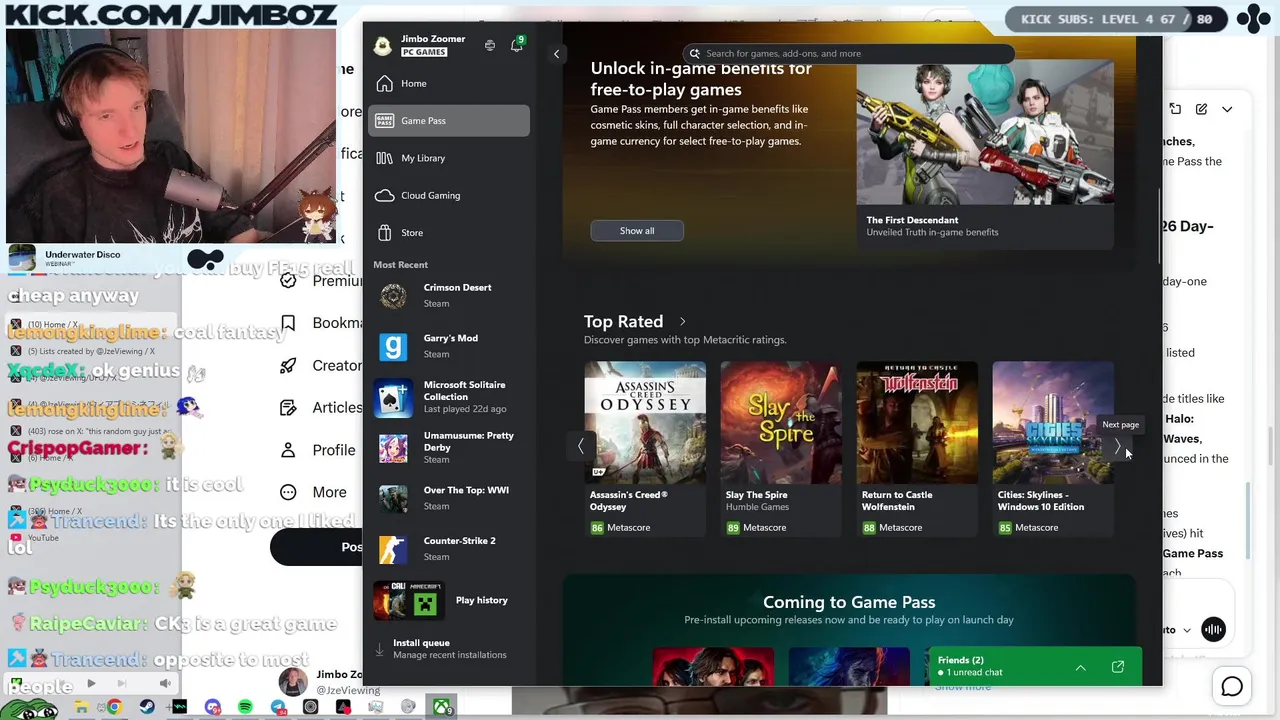This screenshot has height=720, width=1280.
Task: Open the notifications bell with badge
Action: pyautogui.click(x=517, y=45)
